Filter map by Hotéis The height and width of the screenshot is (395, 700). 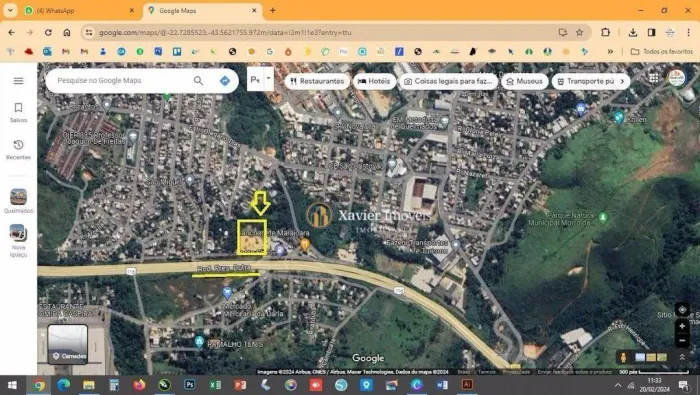[374, 81]
